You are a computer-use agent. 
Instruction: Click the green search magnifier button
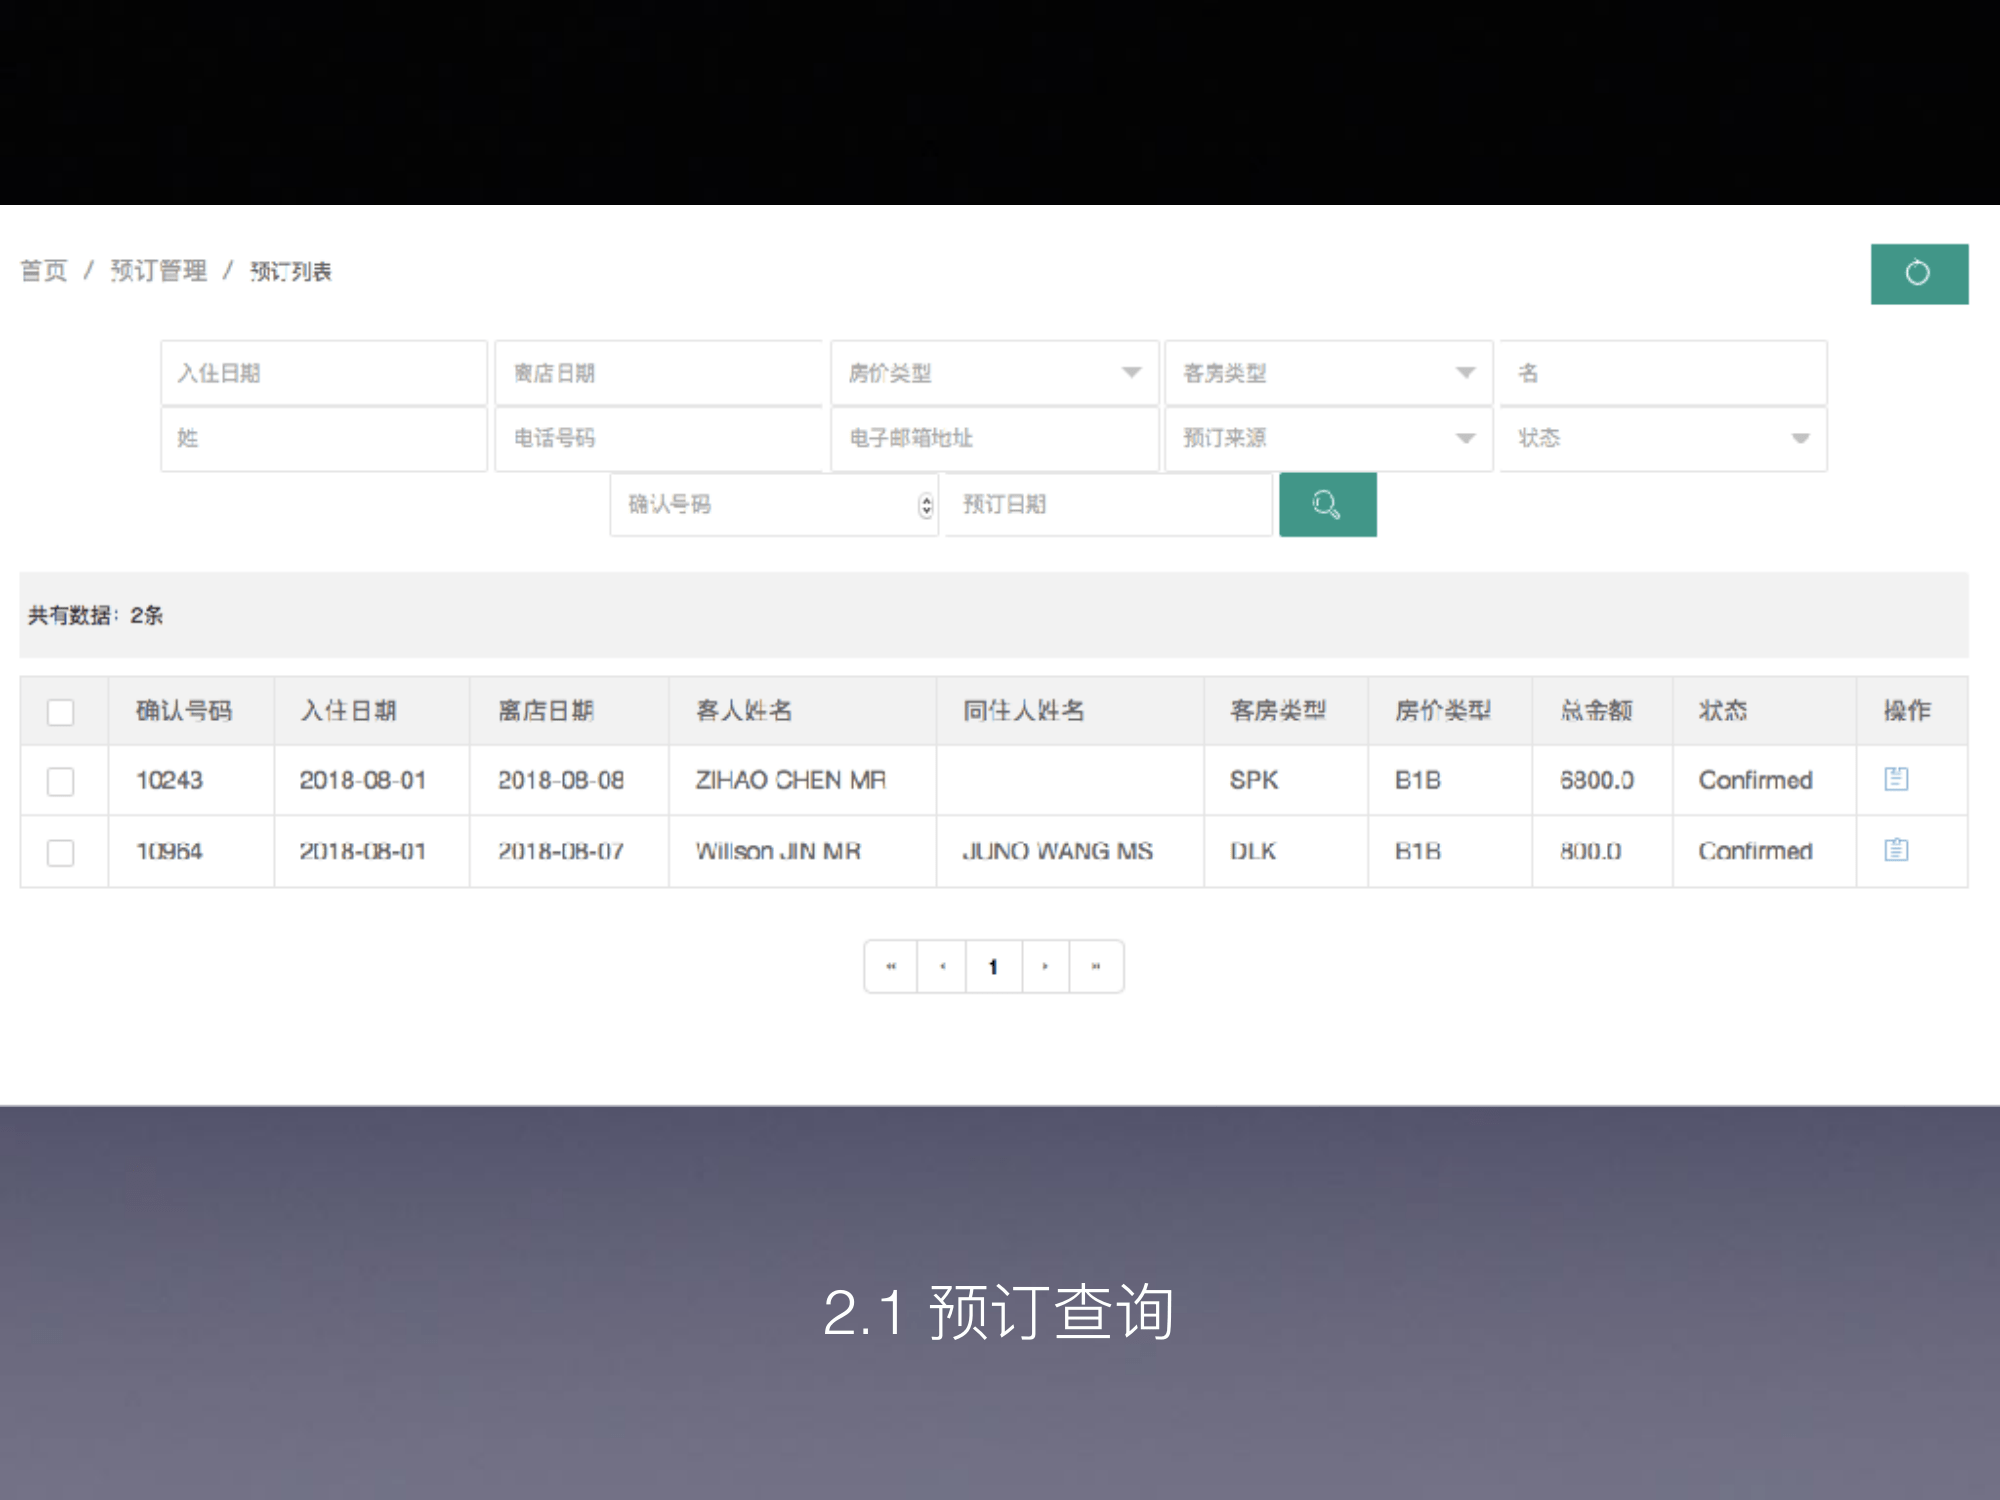pyautogui.click(x=1327, y=504)
